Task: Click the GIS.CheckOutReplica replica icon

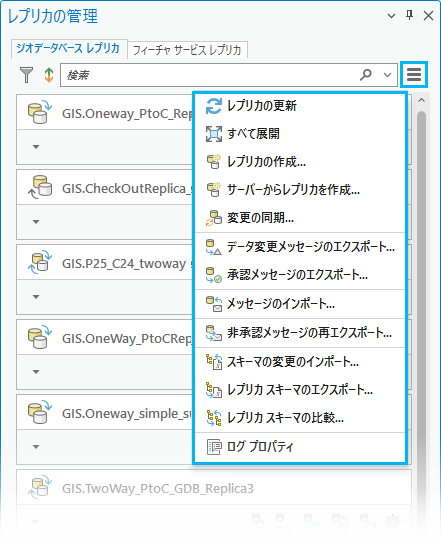Action: click(x=40, y=187)
